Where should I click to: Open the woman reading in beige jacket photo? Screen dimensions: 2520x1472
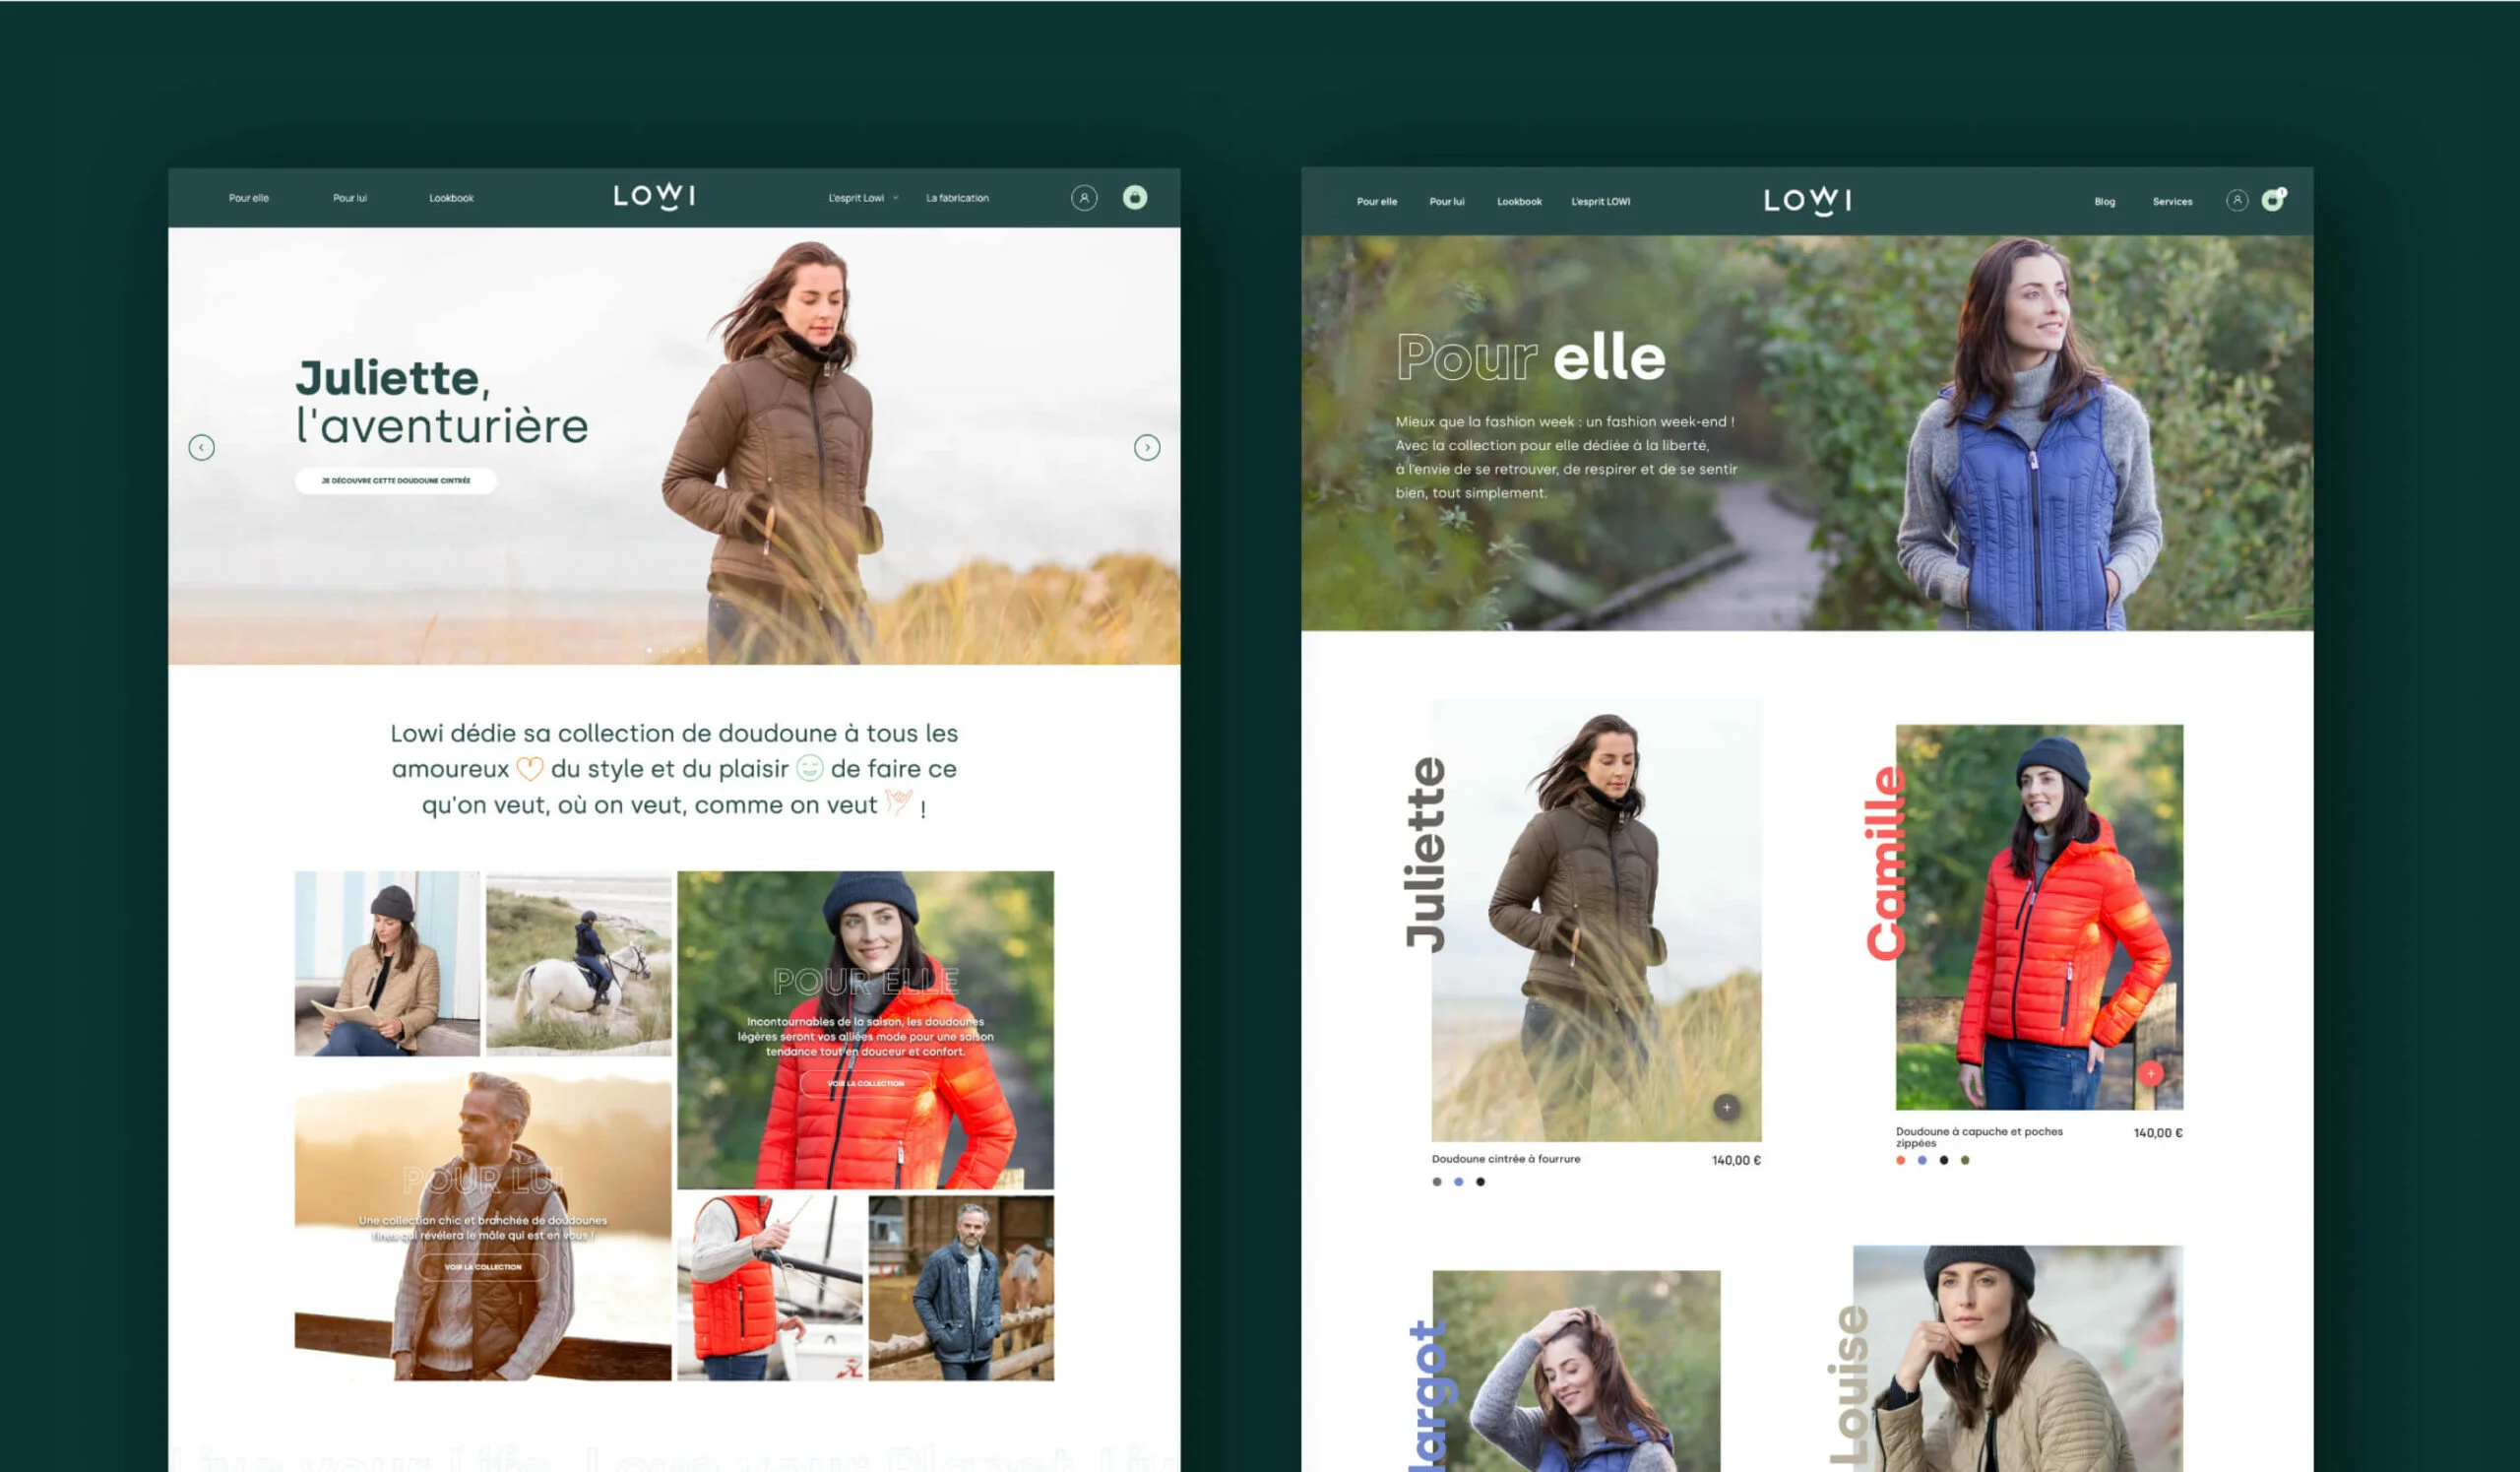tap(387, 963)
